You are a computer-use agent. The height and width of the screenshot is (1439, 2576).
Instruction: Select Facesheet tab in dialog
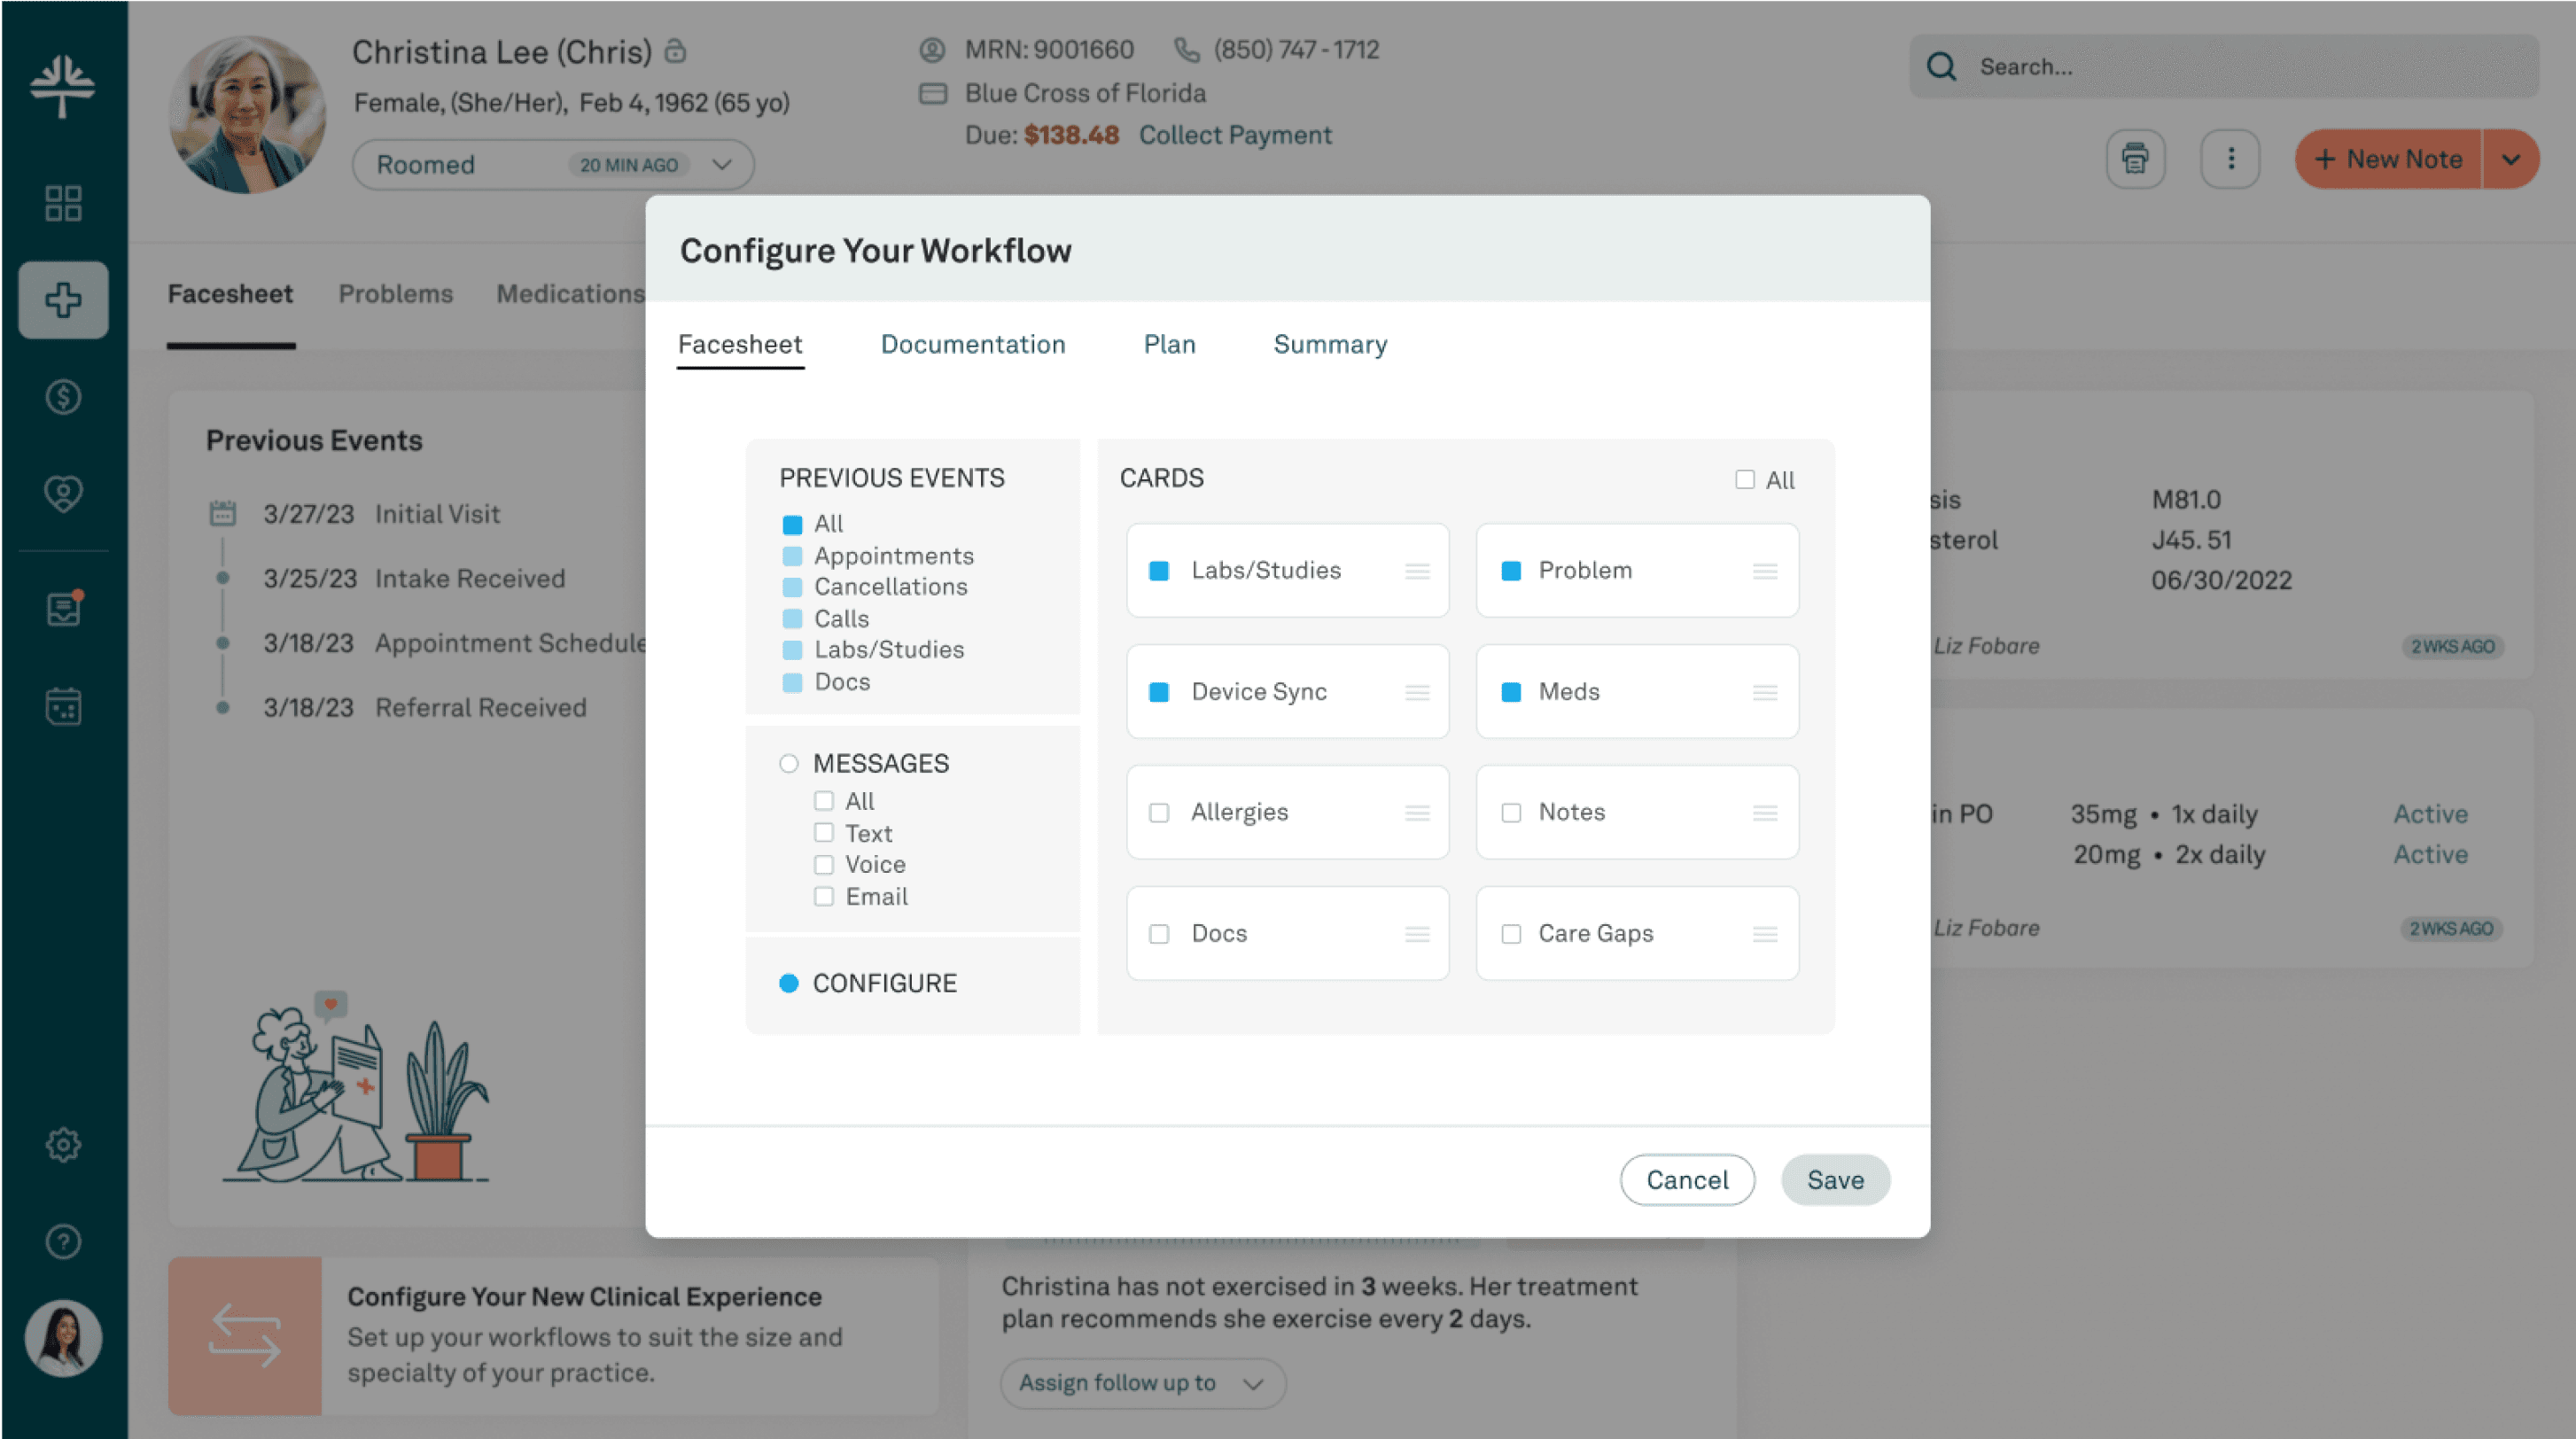740,345
